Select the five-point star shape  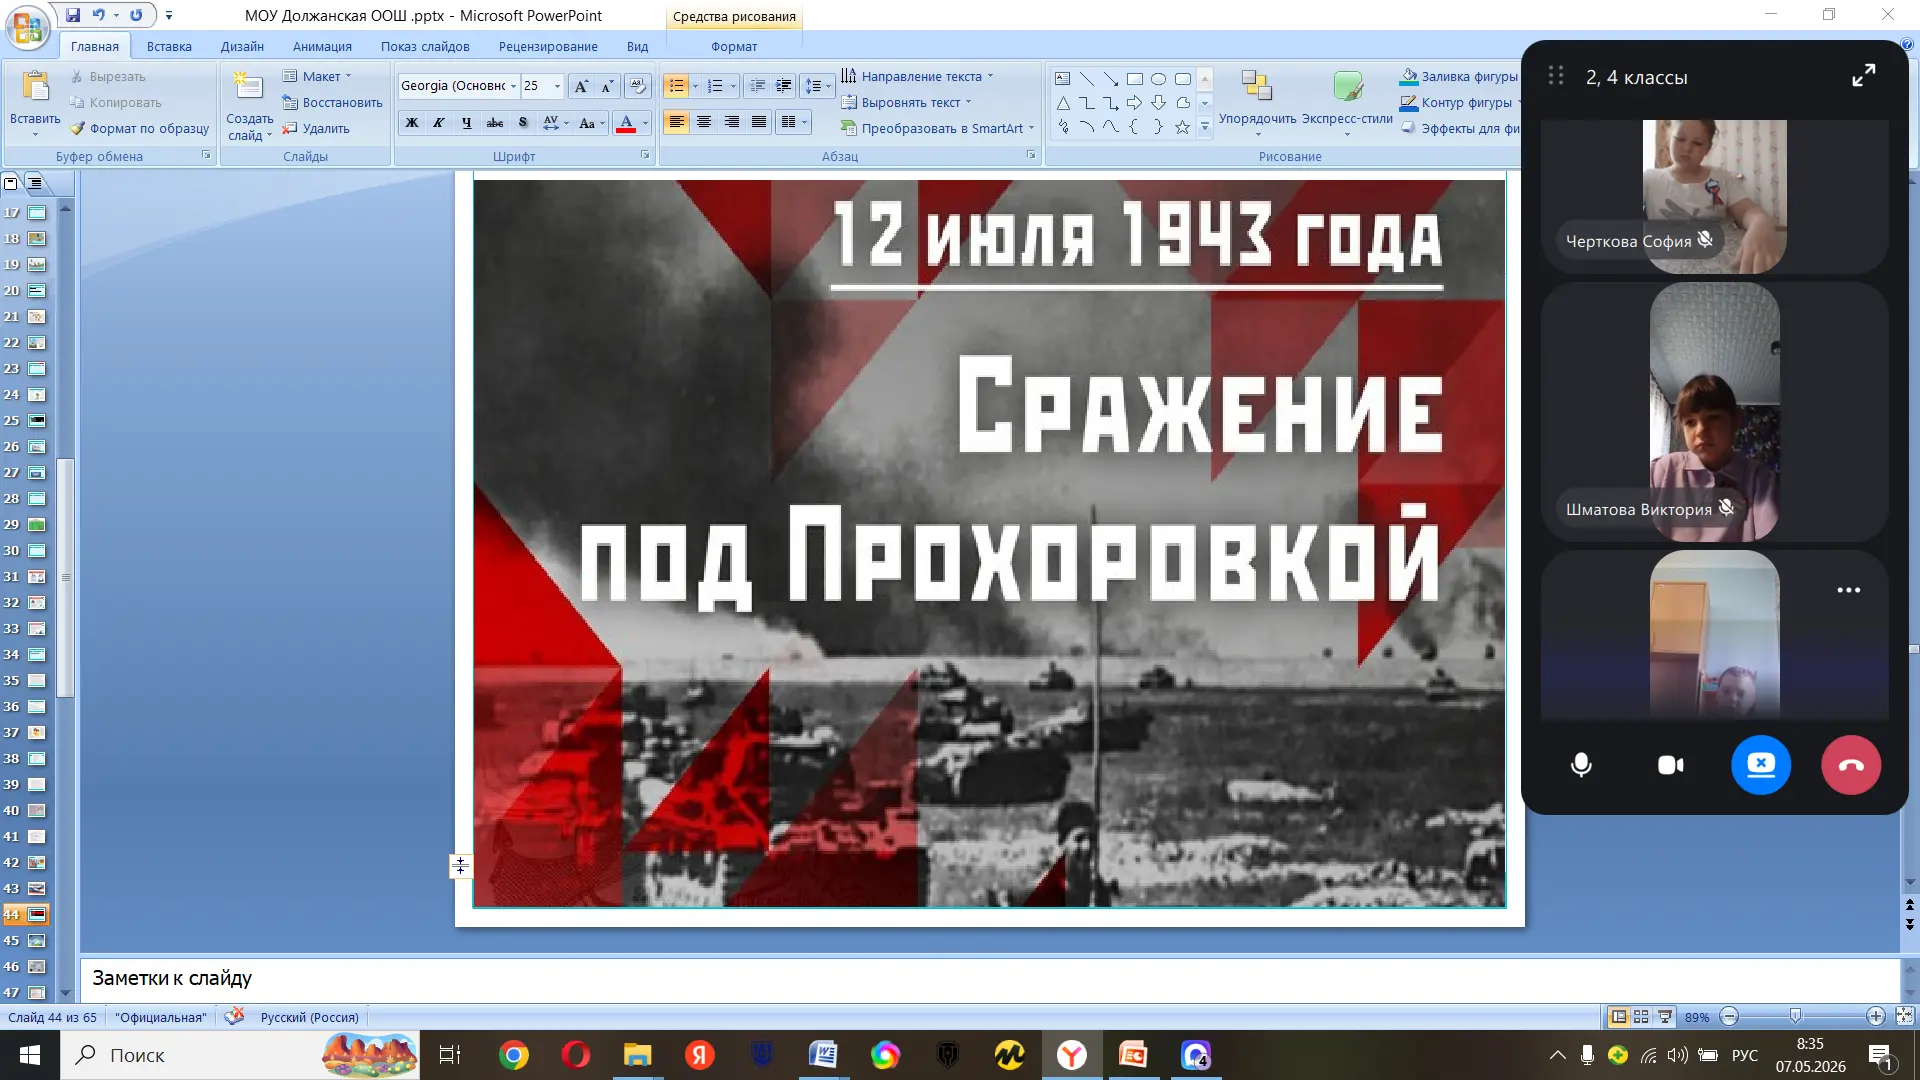[1183, 127]
